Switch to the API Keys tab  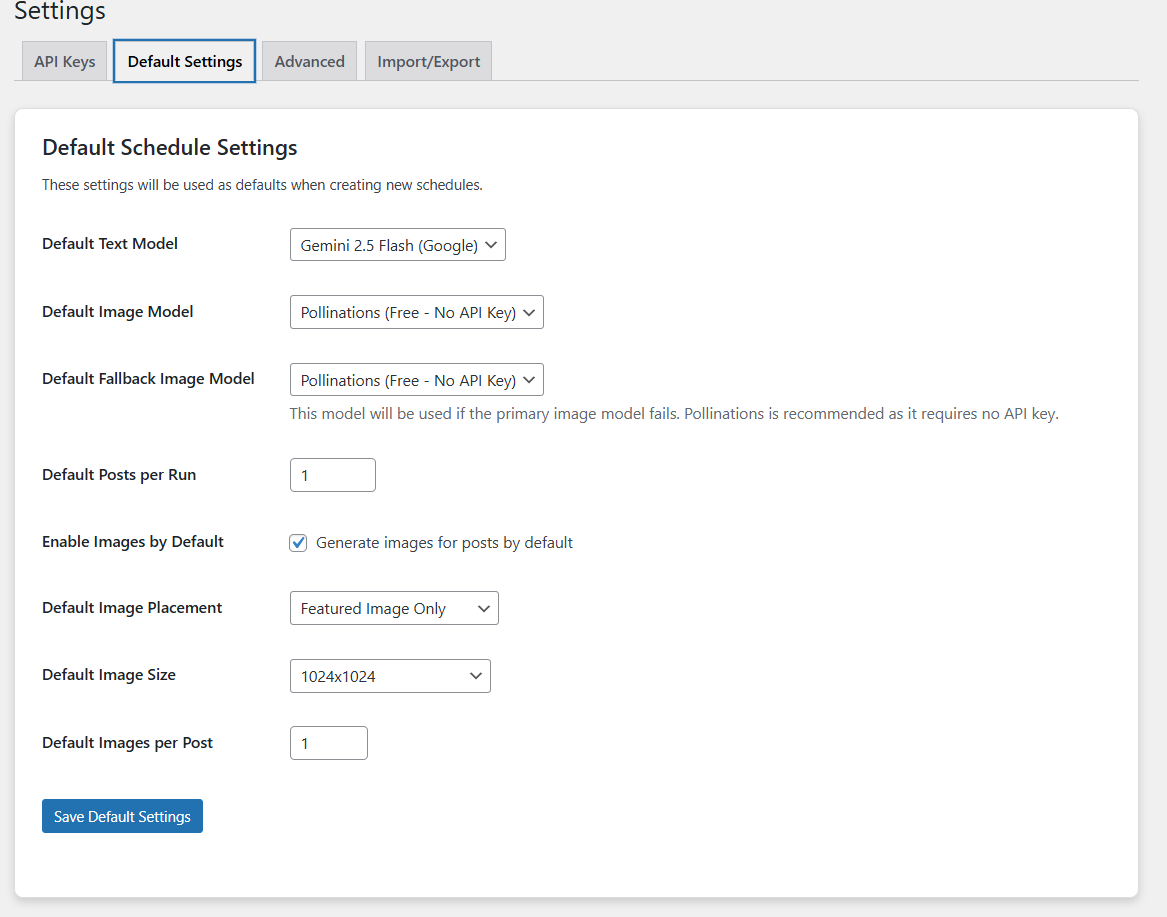click(x=65, y=61)
